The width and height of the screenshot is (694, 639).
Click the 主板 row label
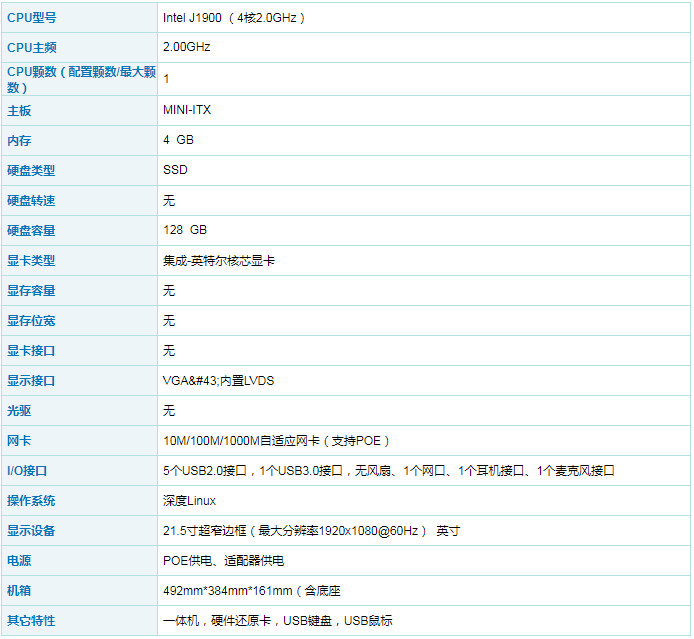(x=19, y=110)
